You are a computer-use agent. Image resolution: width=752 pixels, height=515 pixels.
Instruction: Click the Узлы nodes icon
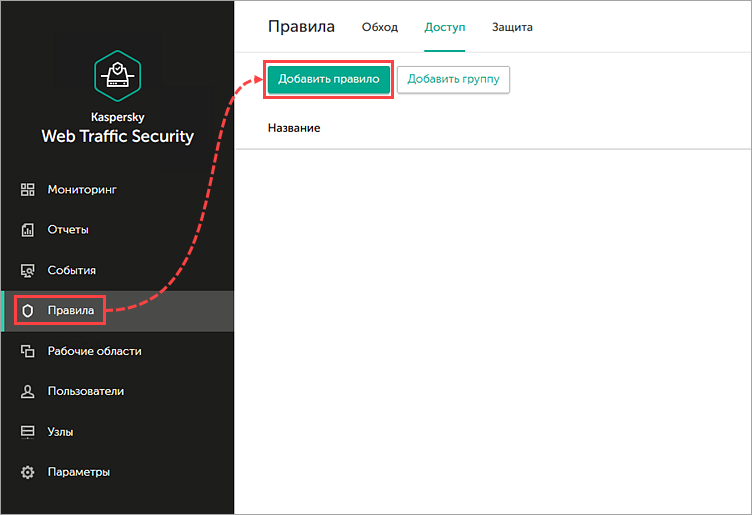tap(28, 432)
